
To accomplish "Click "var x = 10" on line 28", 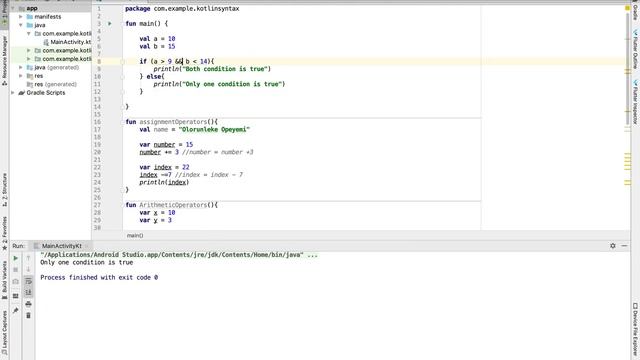I will click(157, 213).
